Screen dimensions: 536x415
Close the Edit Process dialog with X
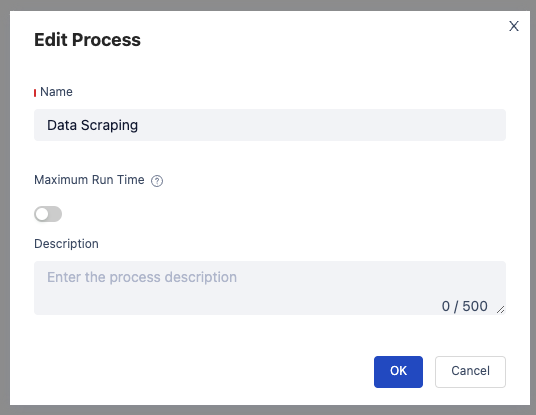(x=514, y=26)
